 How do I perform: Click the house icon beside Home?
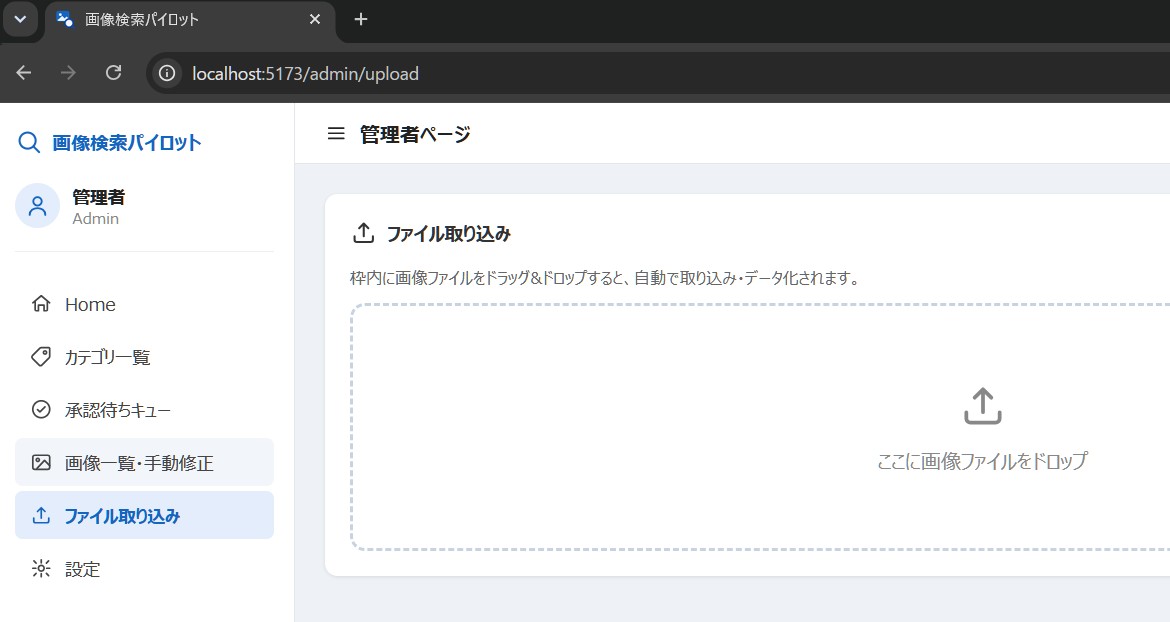(41, 304)
